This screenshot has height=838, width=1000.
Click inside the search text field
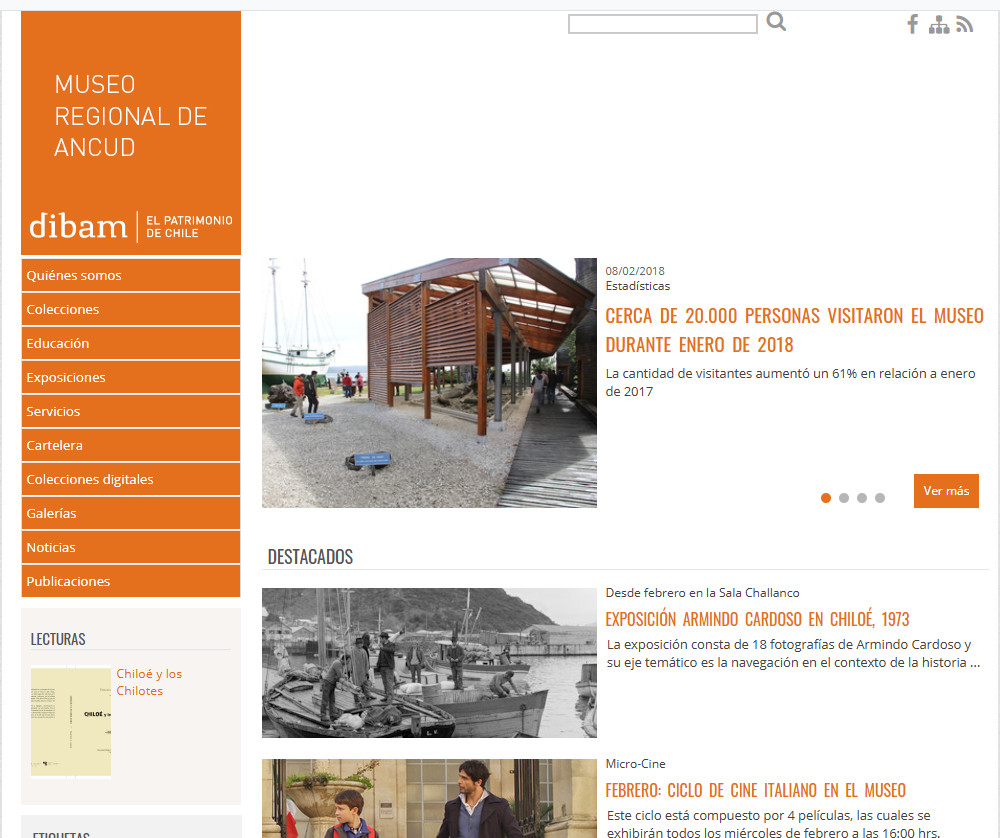pyautogui.click(x=662, y=24)
